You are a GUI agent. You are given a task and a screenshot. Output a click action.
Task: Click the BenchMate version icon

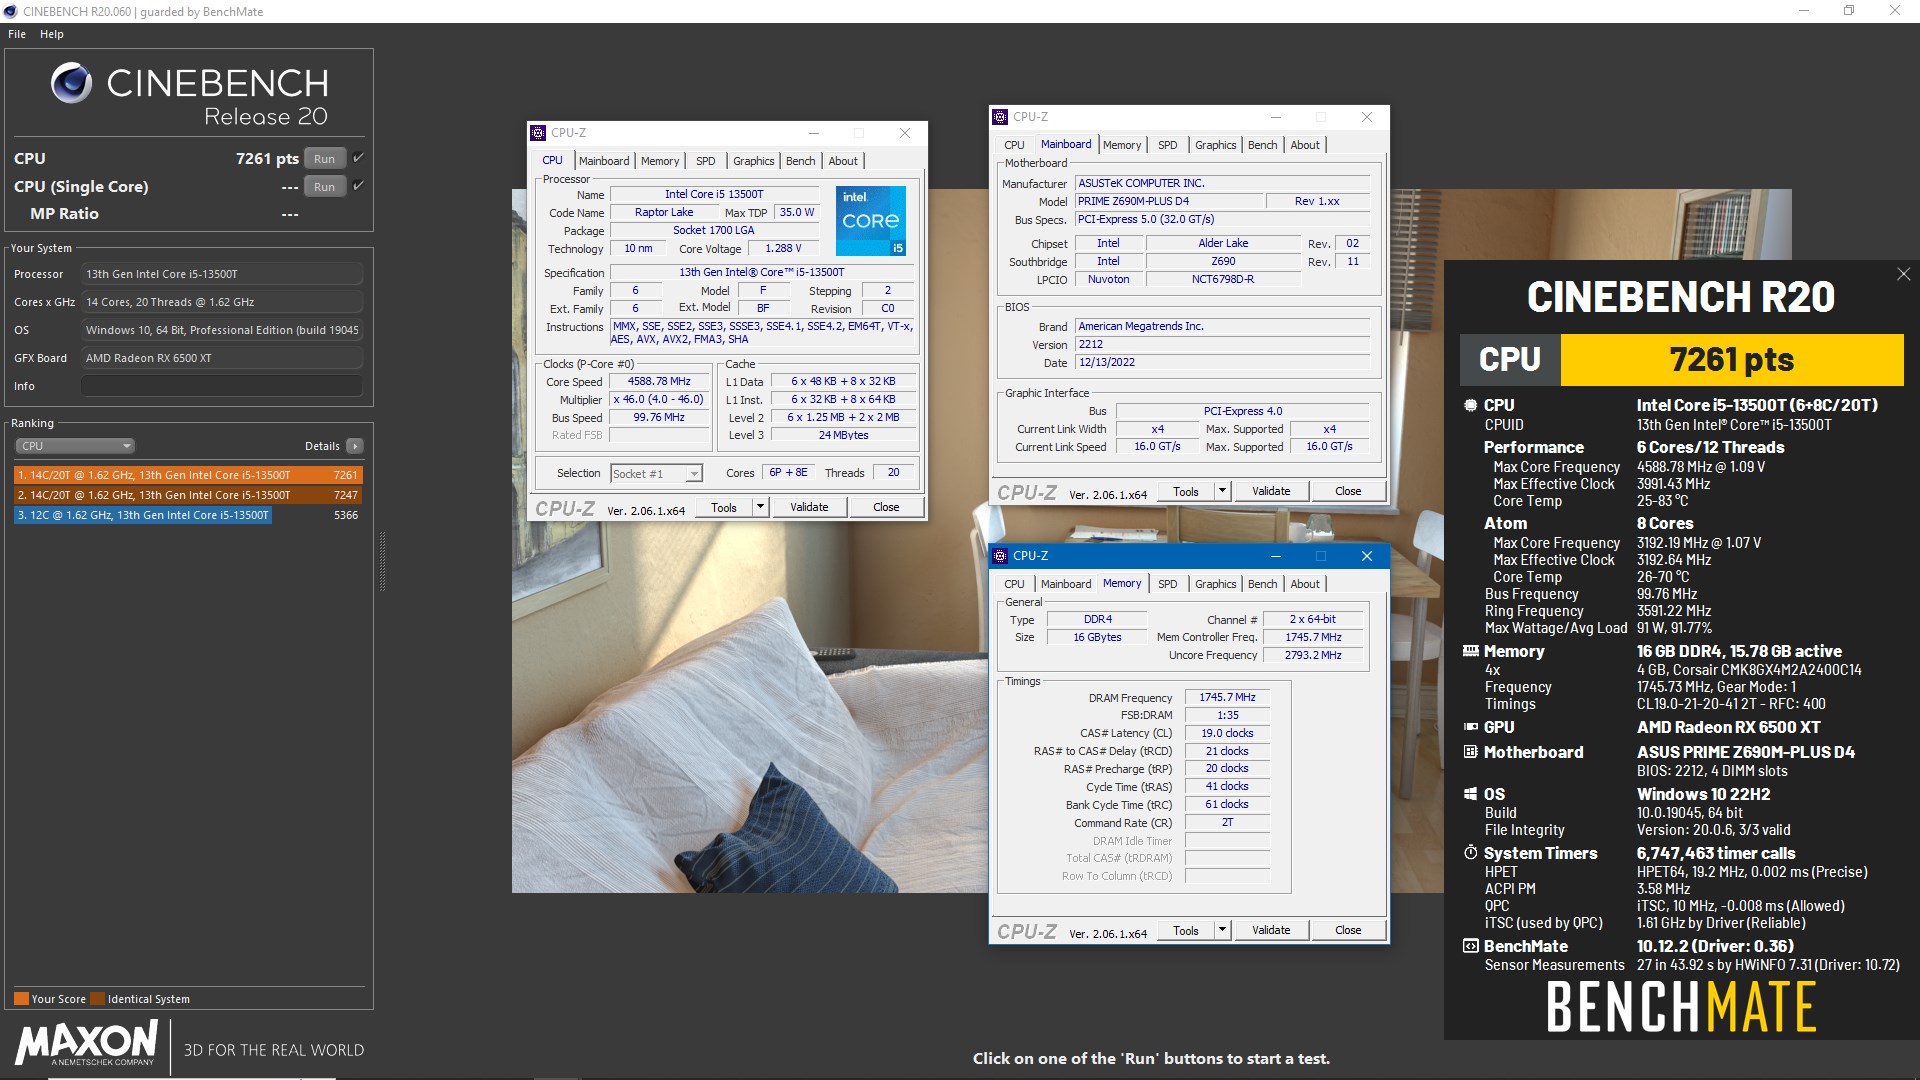click(1470, 946)
